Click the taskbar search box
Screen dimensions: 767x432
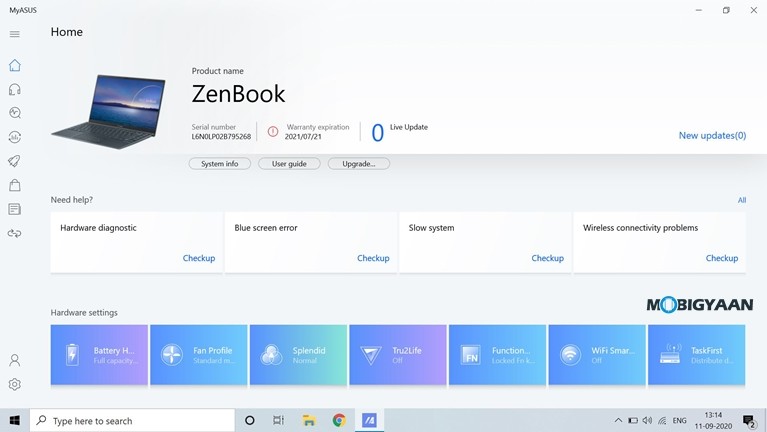[x=133, y=420]
